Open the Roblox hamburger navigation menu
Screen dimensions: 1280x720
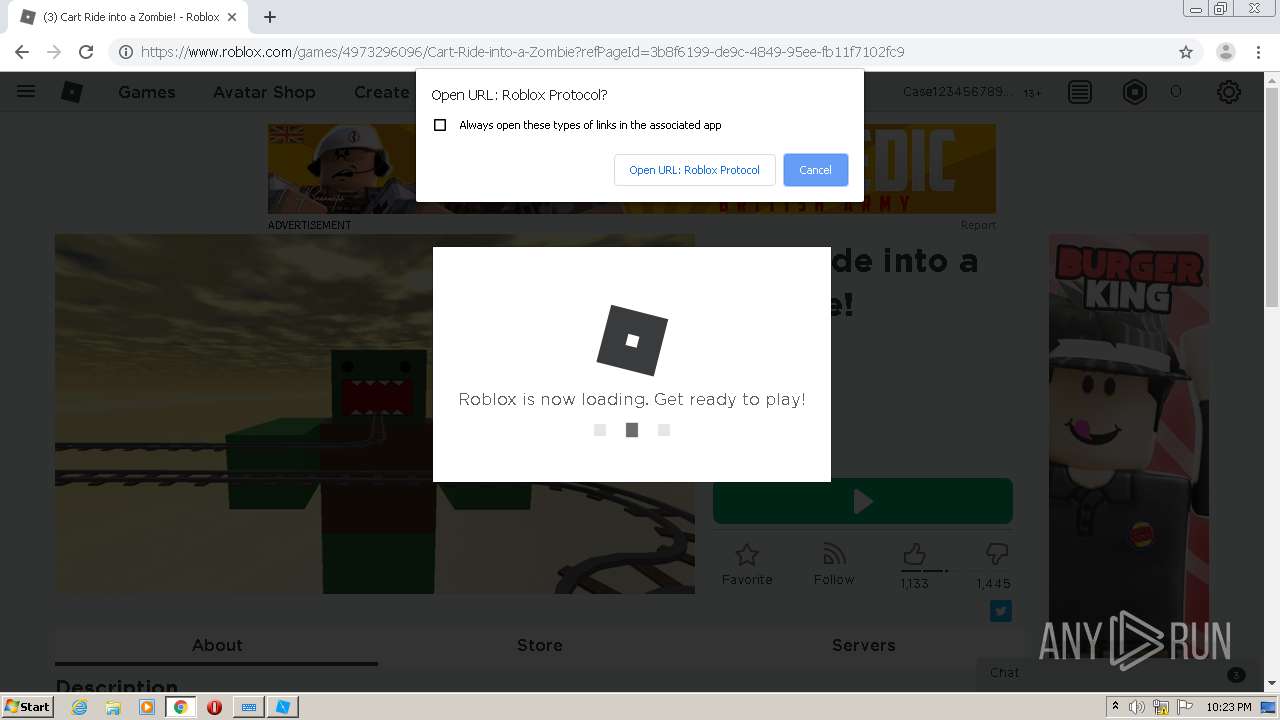(x=26, y=92)
